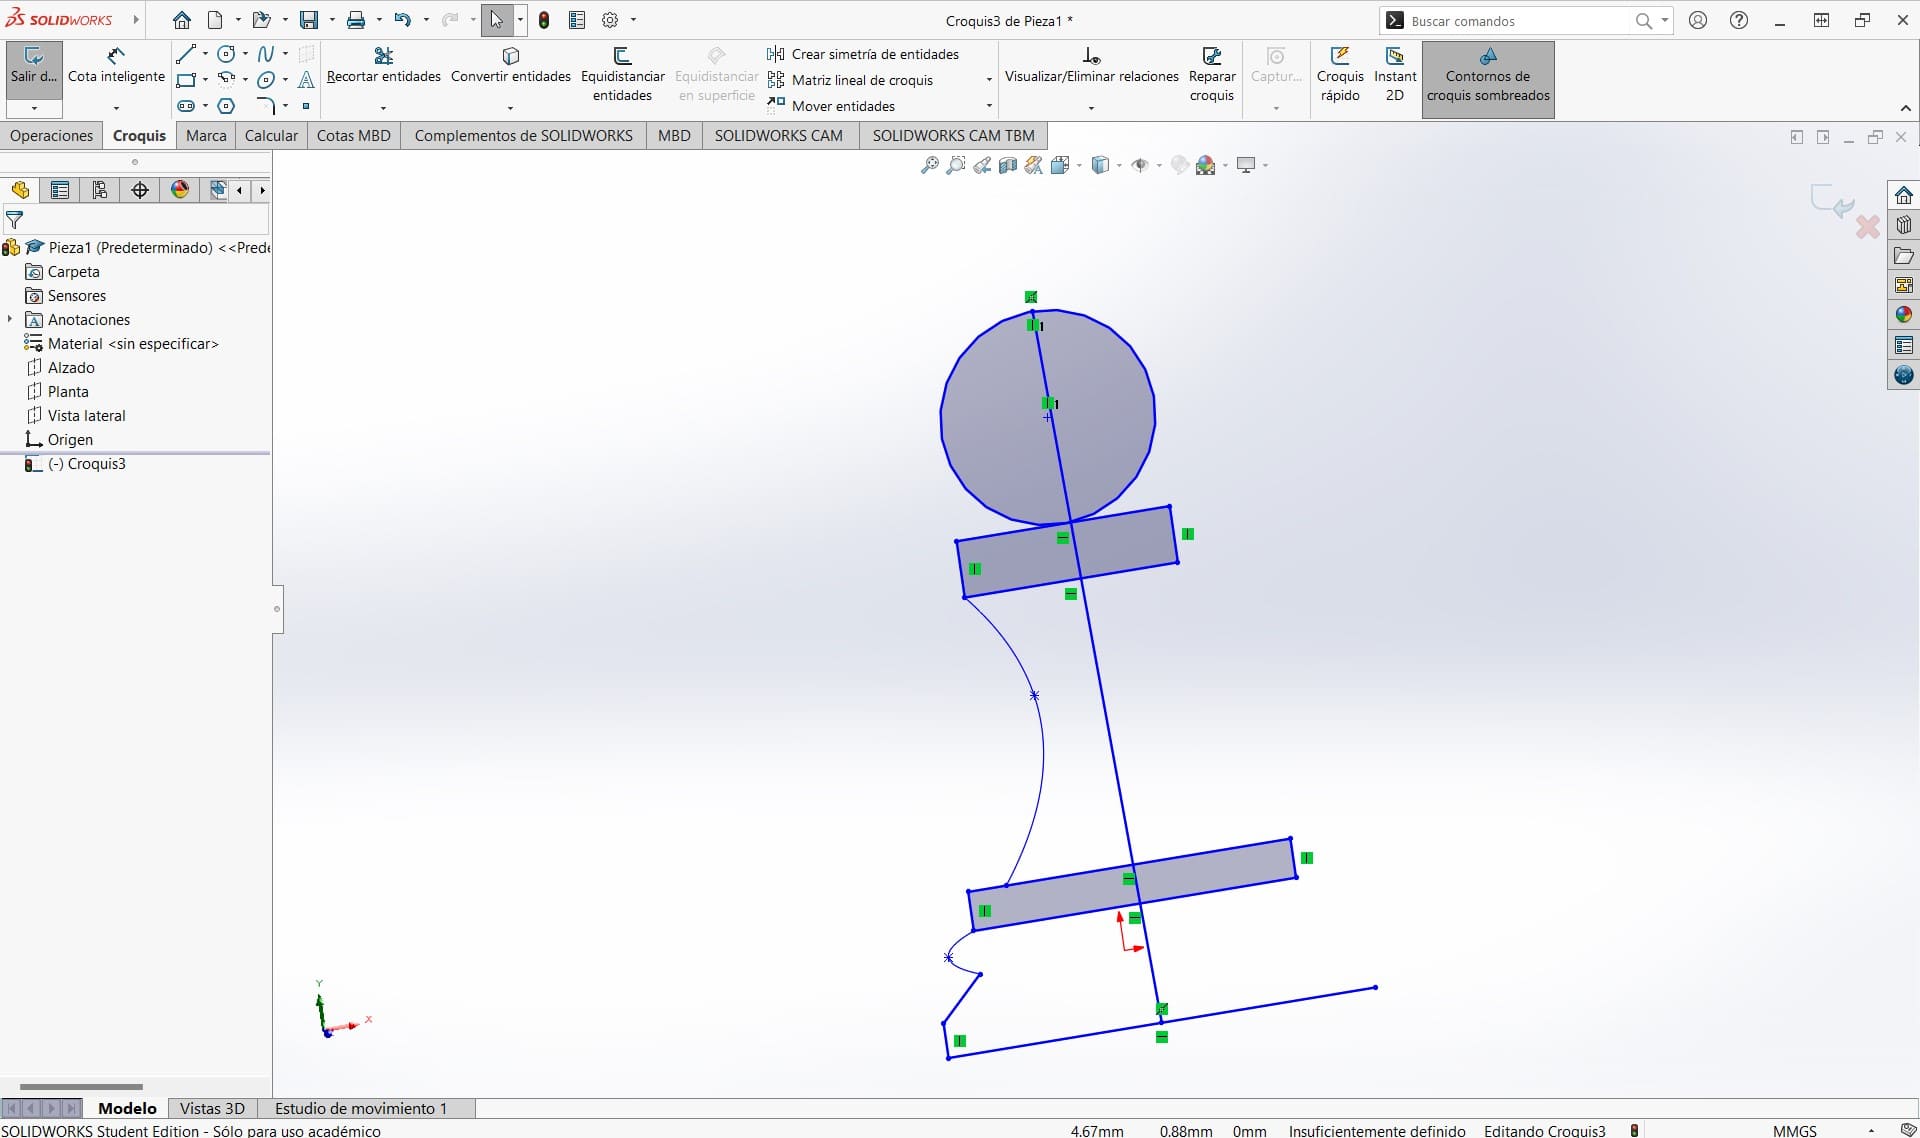
Task: Toggle Instant 2D mode
Action: click(x=1395, y=75)
